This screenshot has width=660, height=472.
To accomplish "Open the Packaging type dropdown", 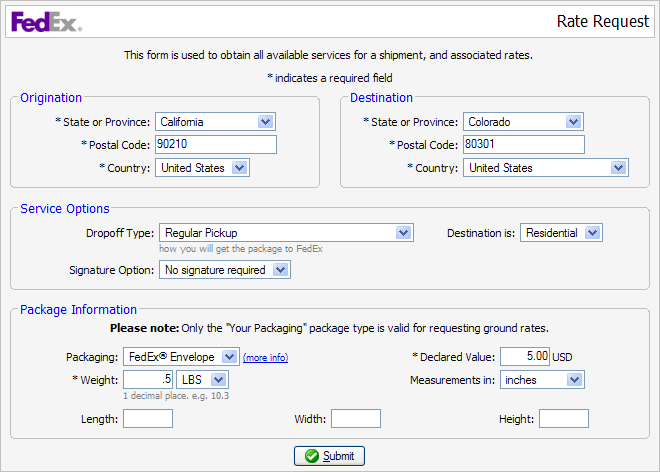I will [181, 357].
